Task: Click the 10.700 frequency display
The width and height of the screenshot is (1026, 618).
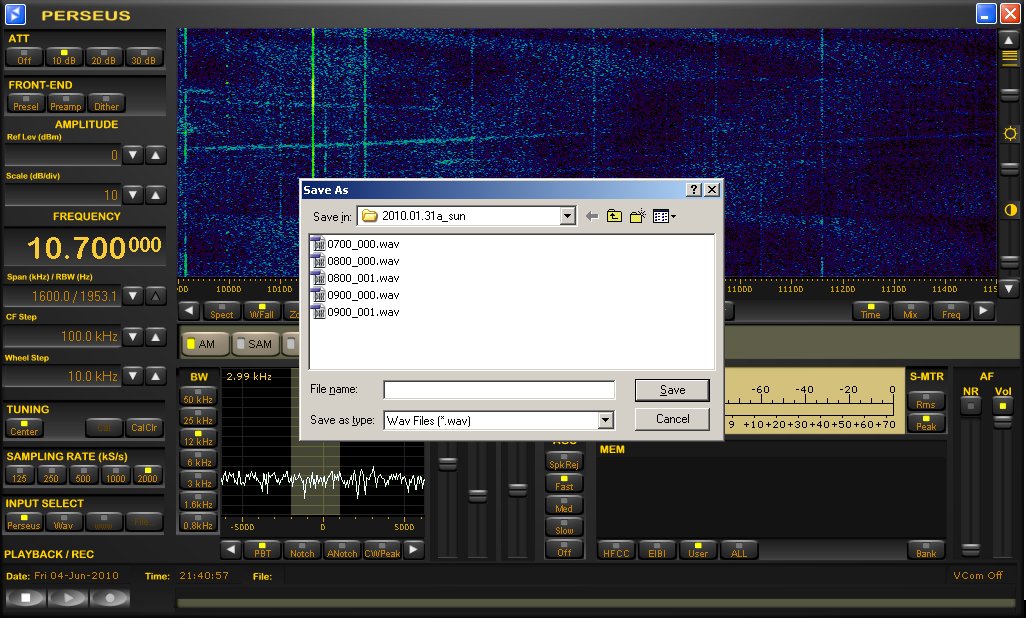Action: pos(85,247)
